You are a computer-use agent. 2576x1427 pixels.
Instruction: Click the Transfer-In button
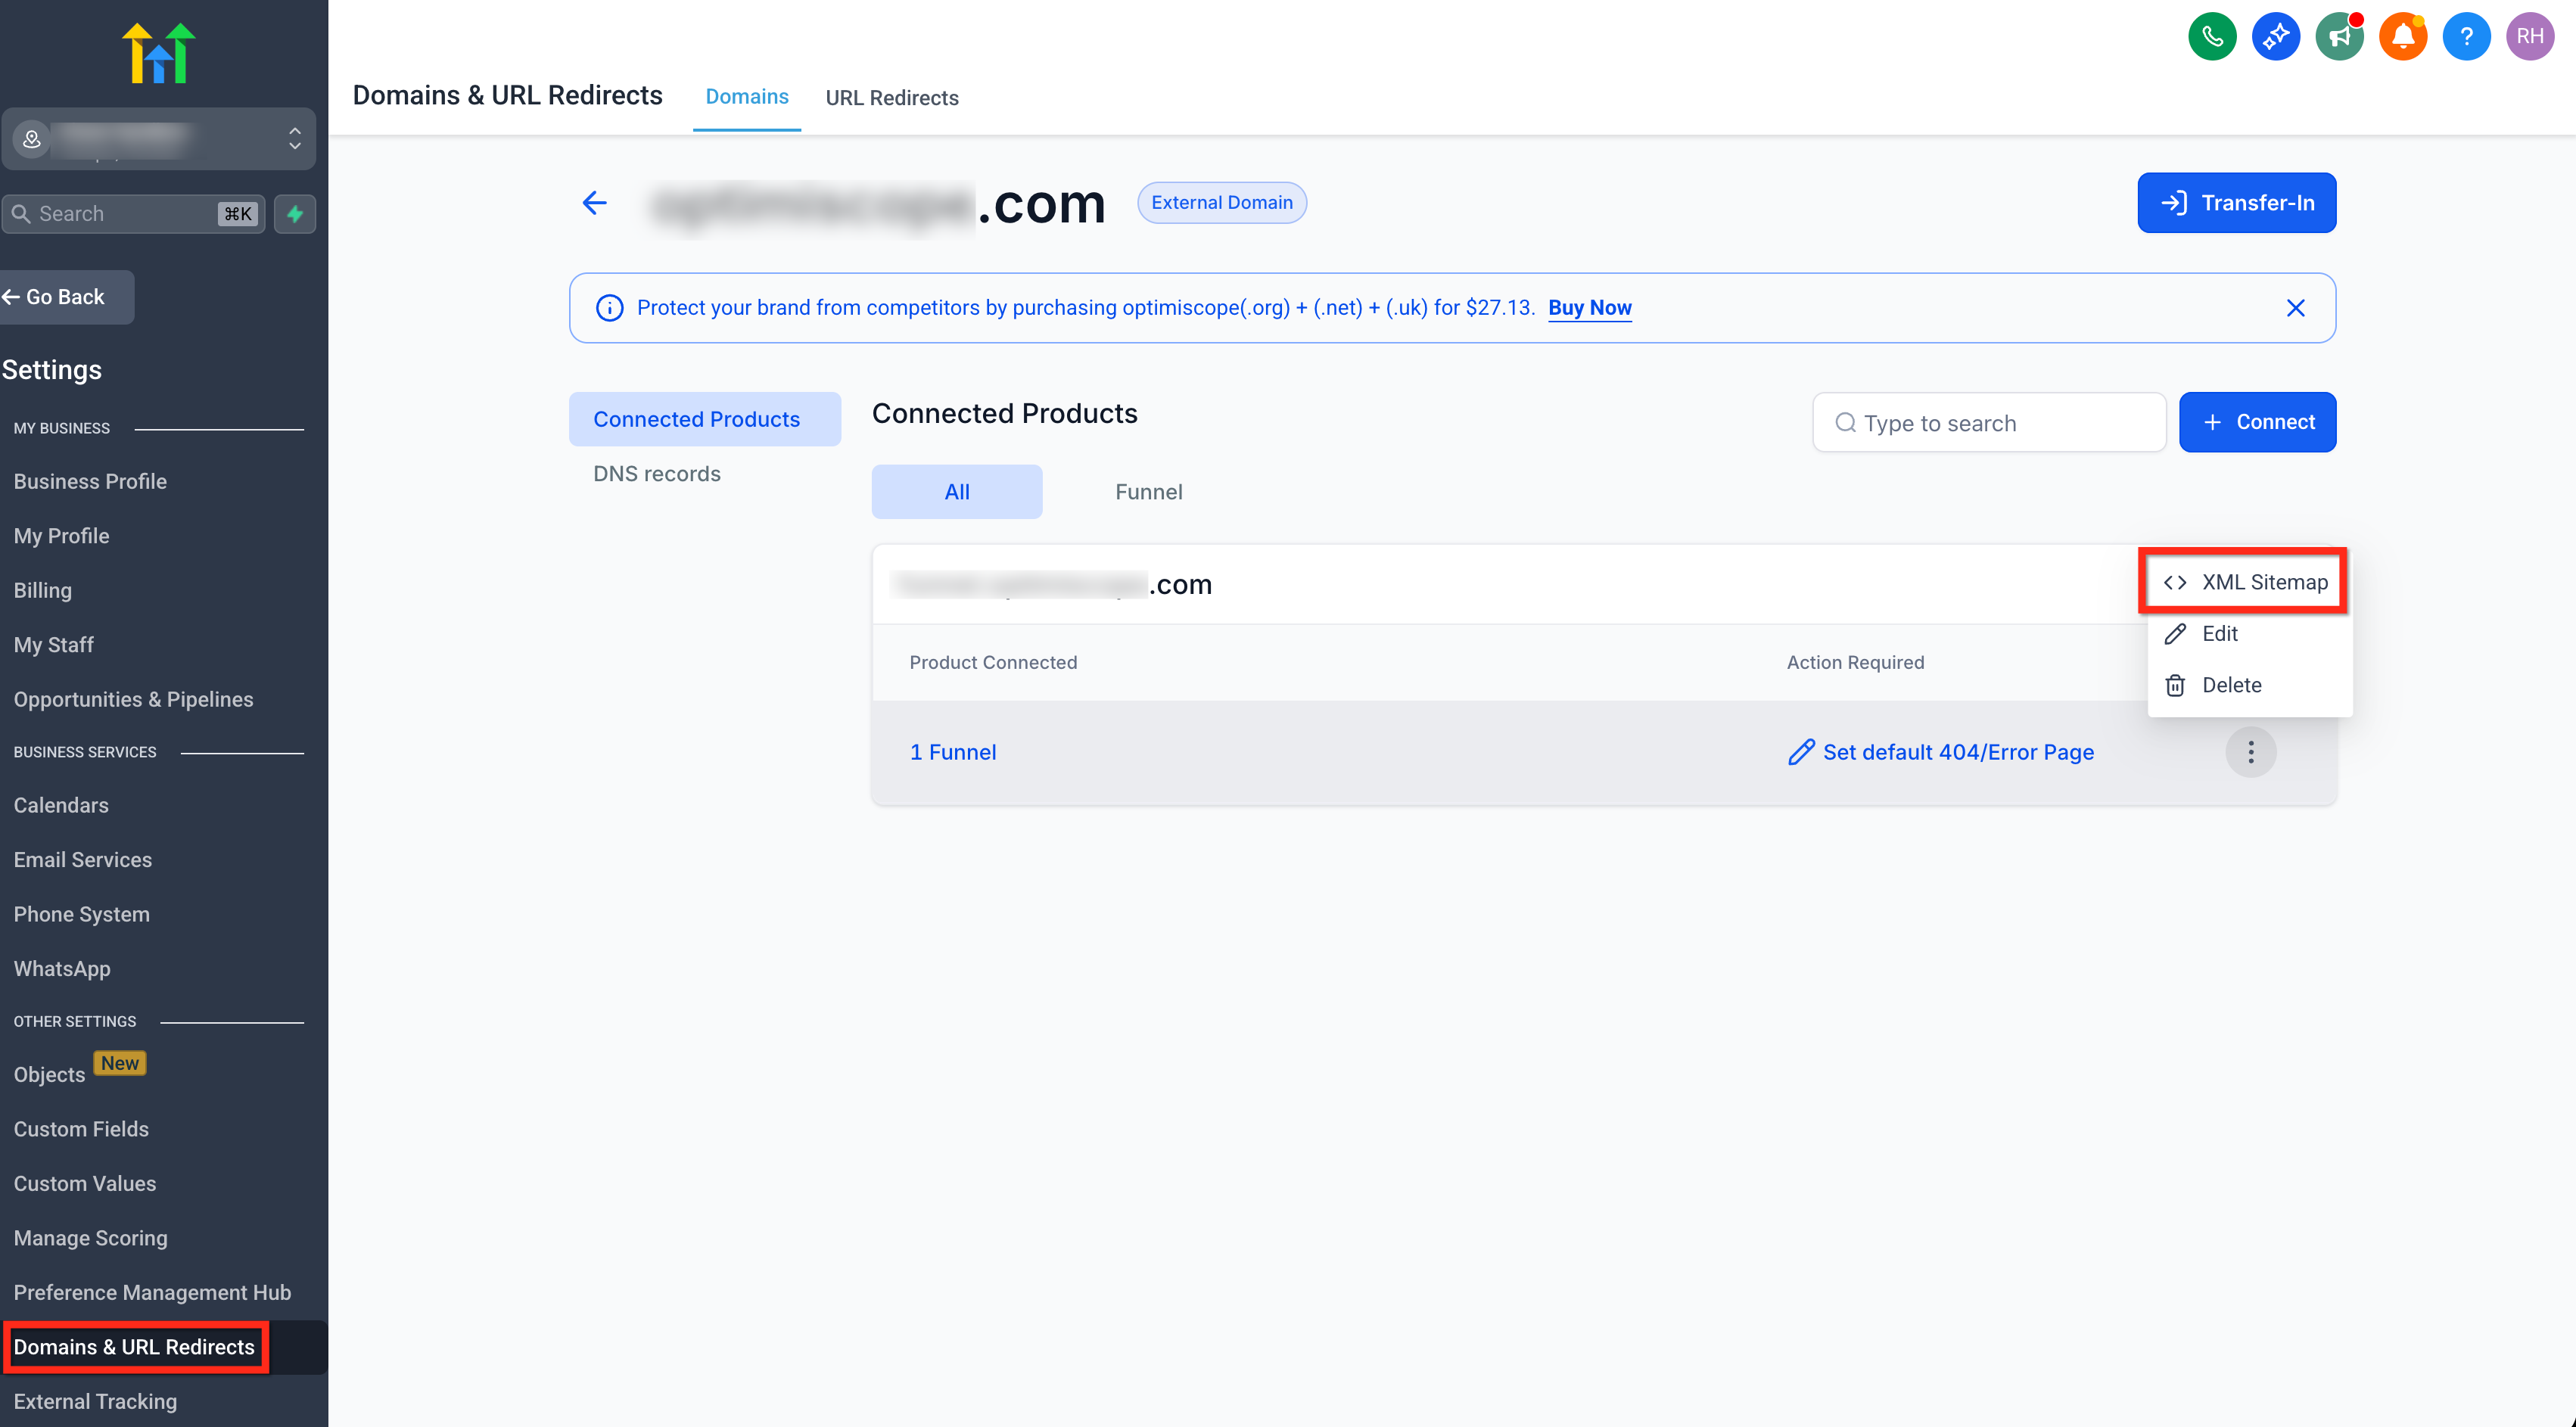tap(2236, 203)
